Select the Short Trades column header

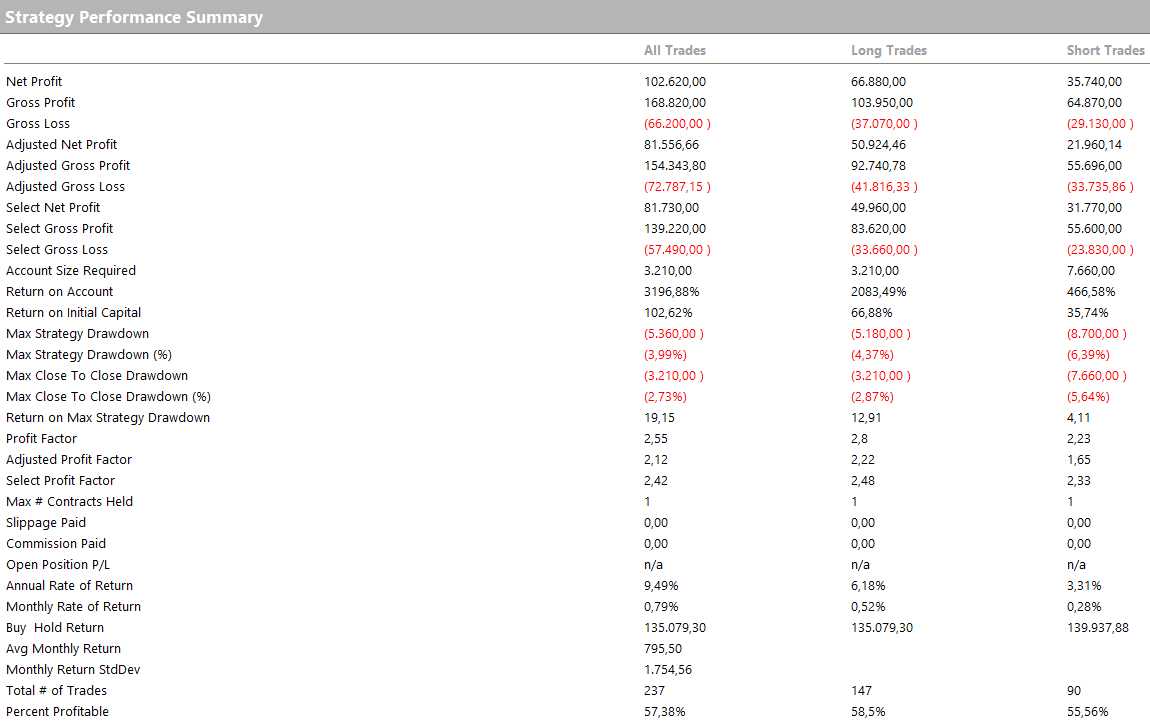[1105, 50]
